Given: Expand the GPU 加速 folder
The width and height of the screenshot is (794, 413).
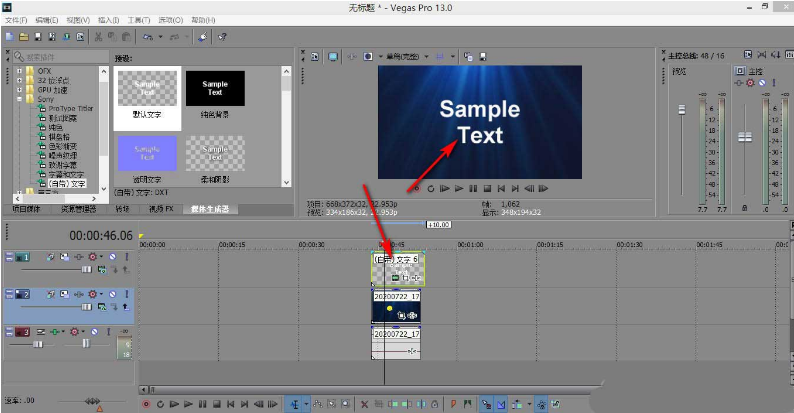Looking at the screenshot, I should 19,90.
